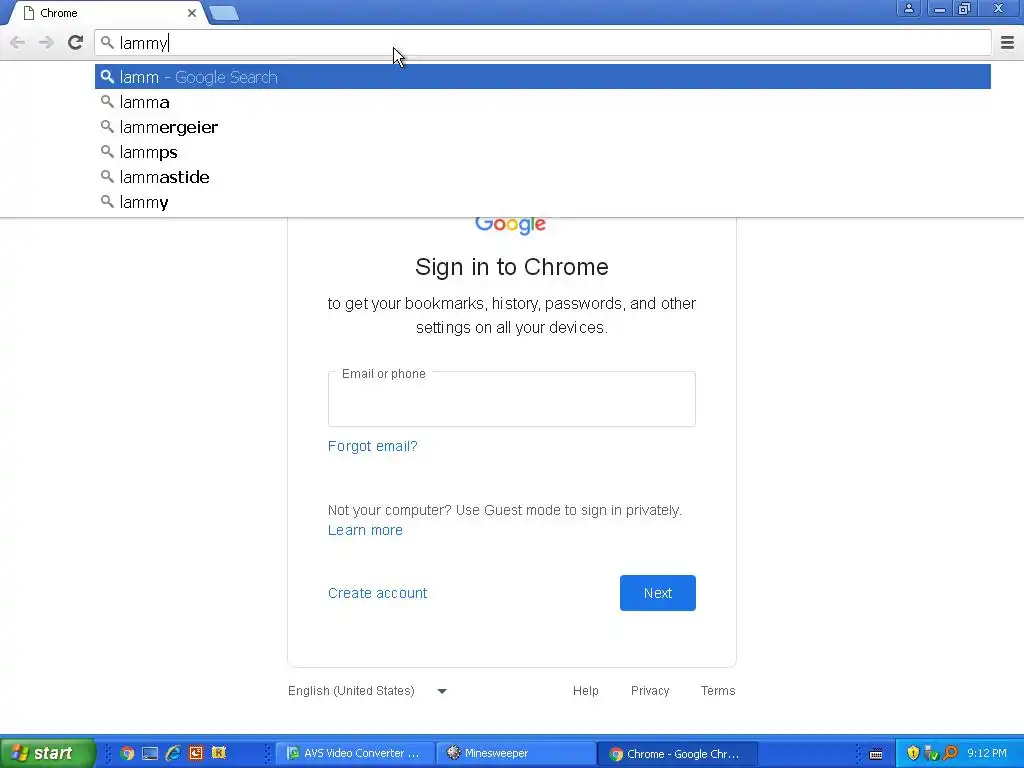Switch to AVS Video Converter taskbar window
This screenshot has width=1024, height=768.
point(355,753)
